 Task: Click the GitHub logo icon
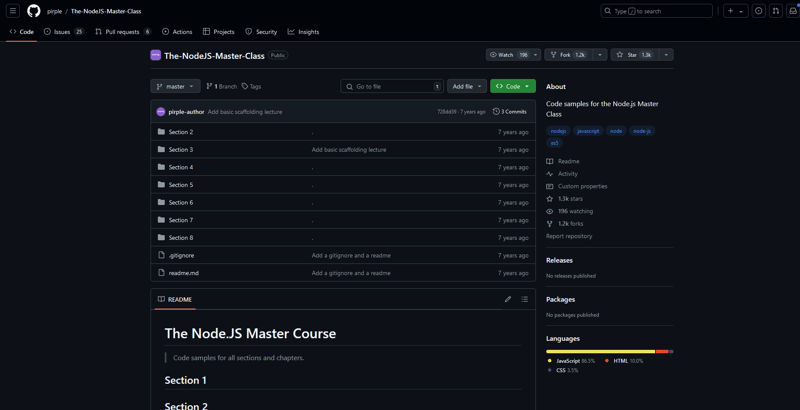tap(34, 11)
